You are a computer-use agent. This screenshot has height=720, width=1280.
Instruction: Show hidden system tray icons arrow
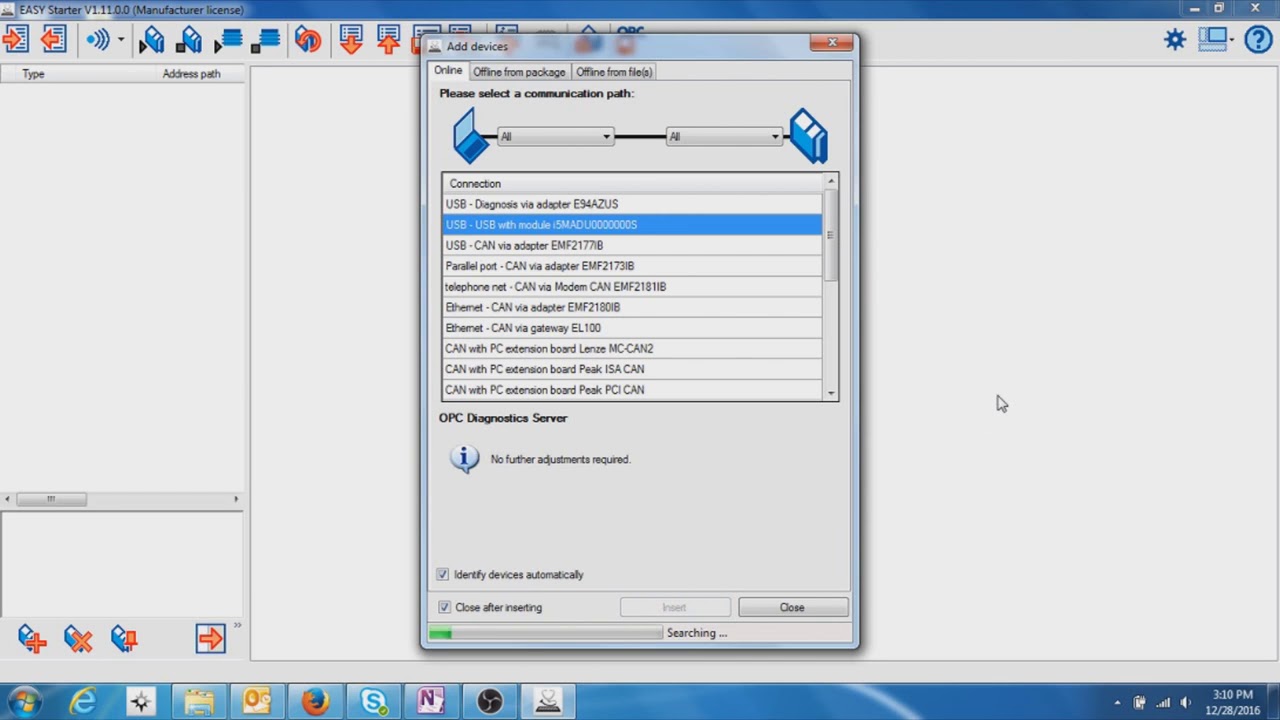1117,703
